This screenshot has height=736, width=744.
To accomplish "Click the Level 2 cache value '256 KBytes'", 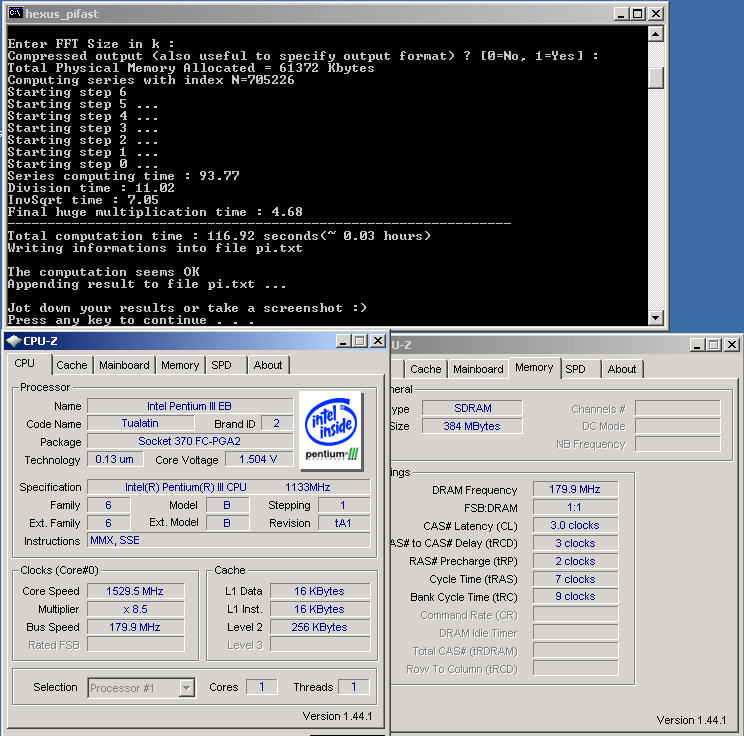I will 320,627.
